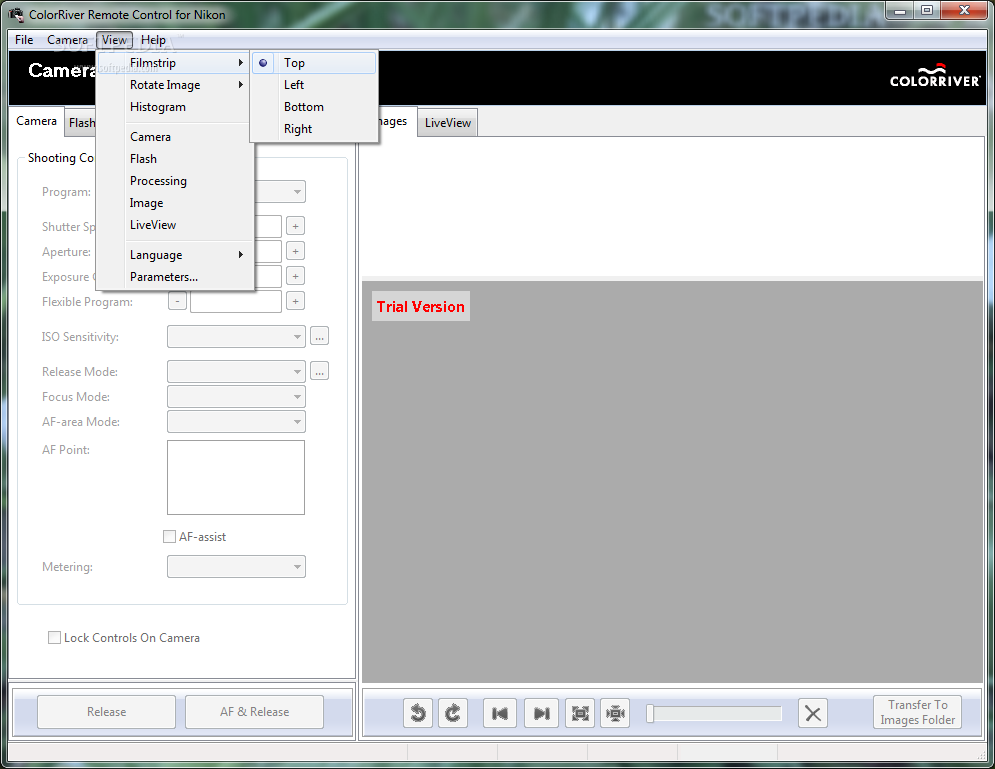
Task: Open the Program dropdown
Action: pos(280,192)
